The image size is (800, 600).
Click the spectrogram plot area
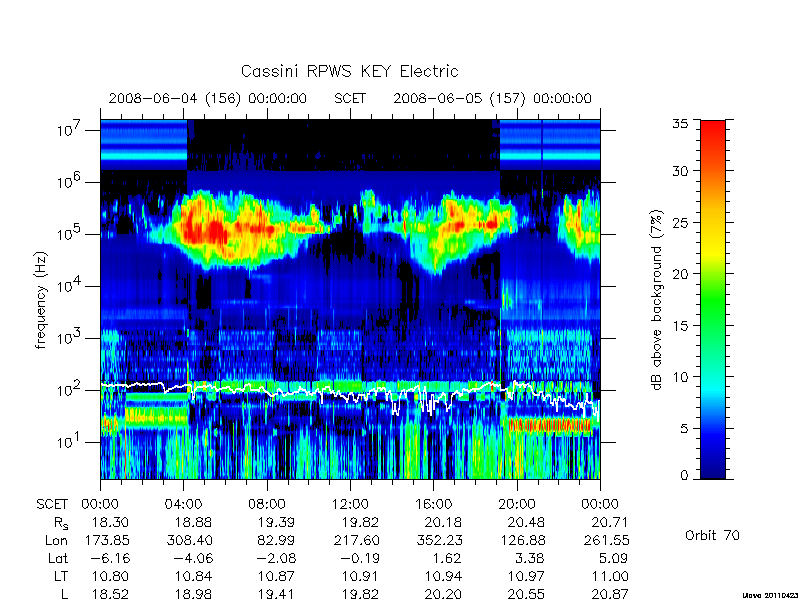(x=350, y=299)
